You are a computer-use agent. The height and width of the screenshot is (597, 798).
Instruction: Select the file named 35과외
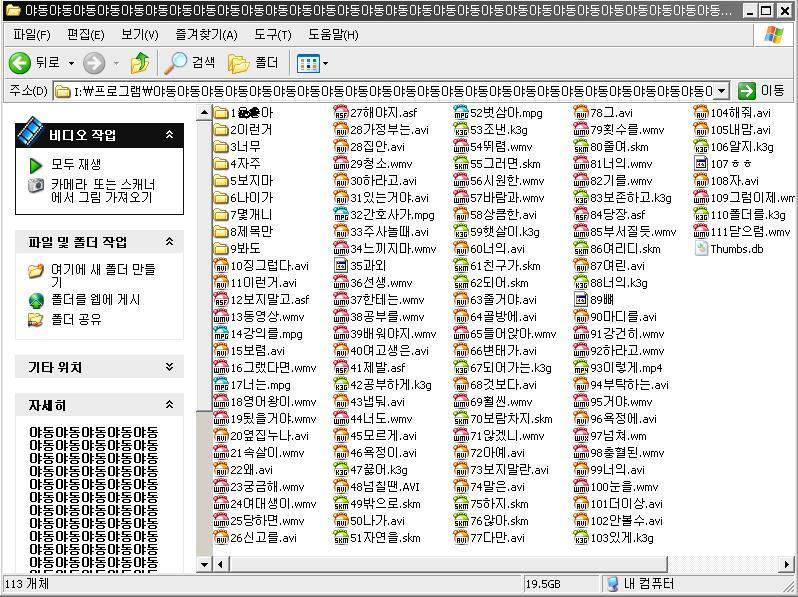click(367, 266)
